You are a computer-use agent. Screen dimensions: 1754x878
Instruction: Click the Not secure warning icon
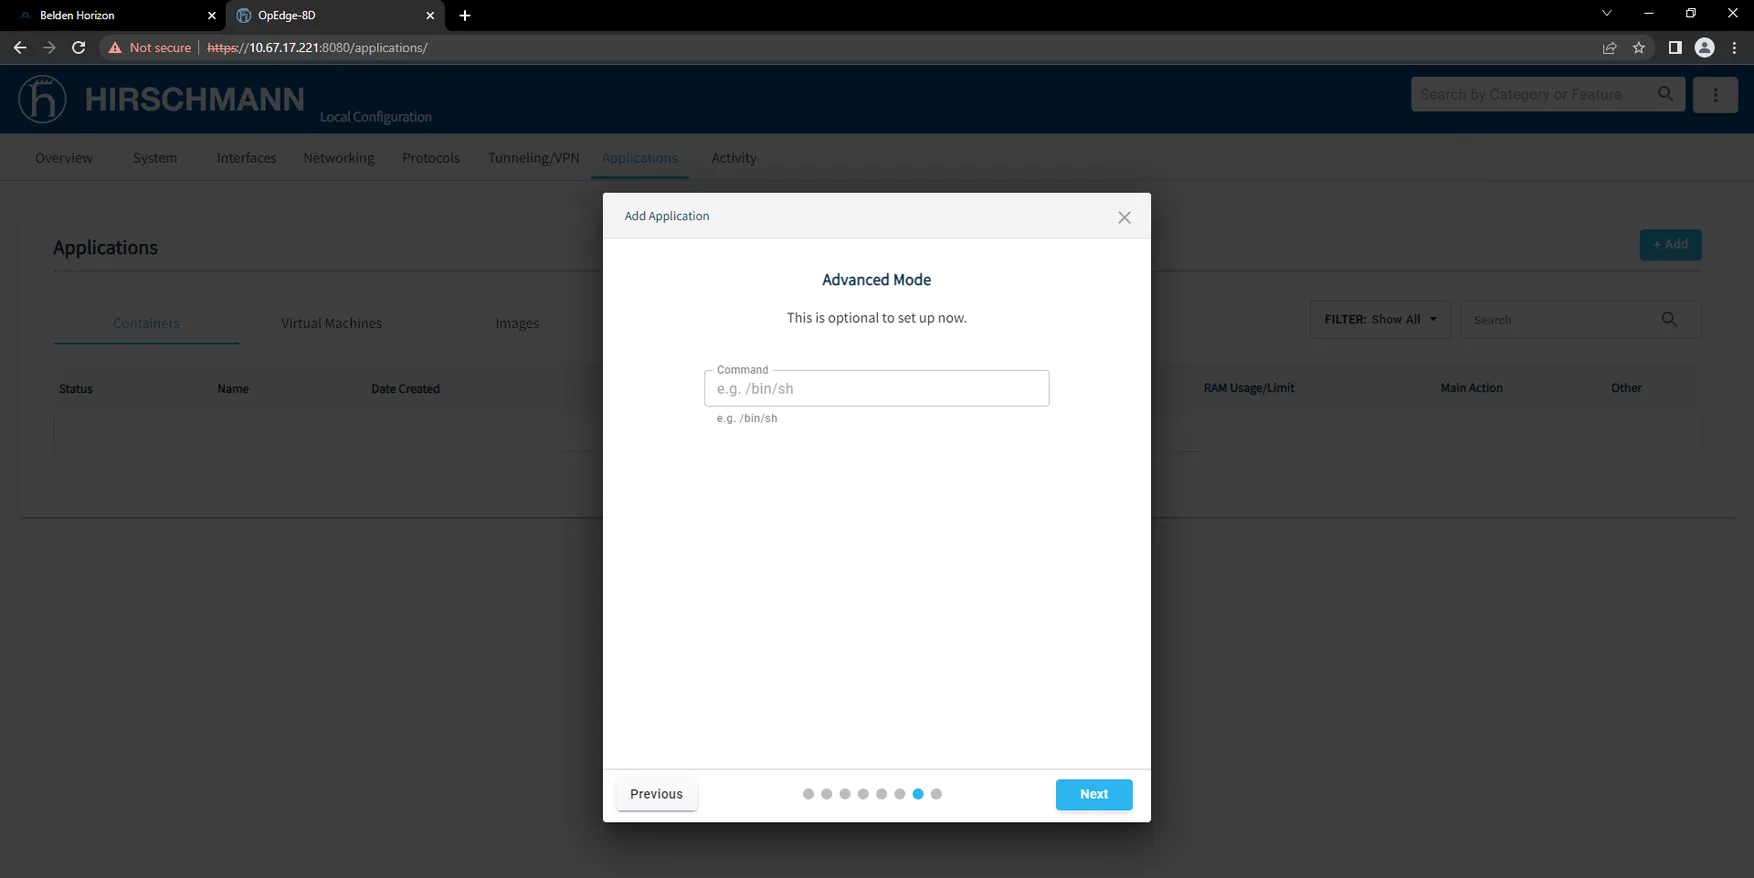pos(115,48)
